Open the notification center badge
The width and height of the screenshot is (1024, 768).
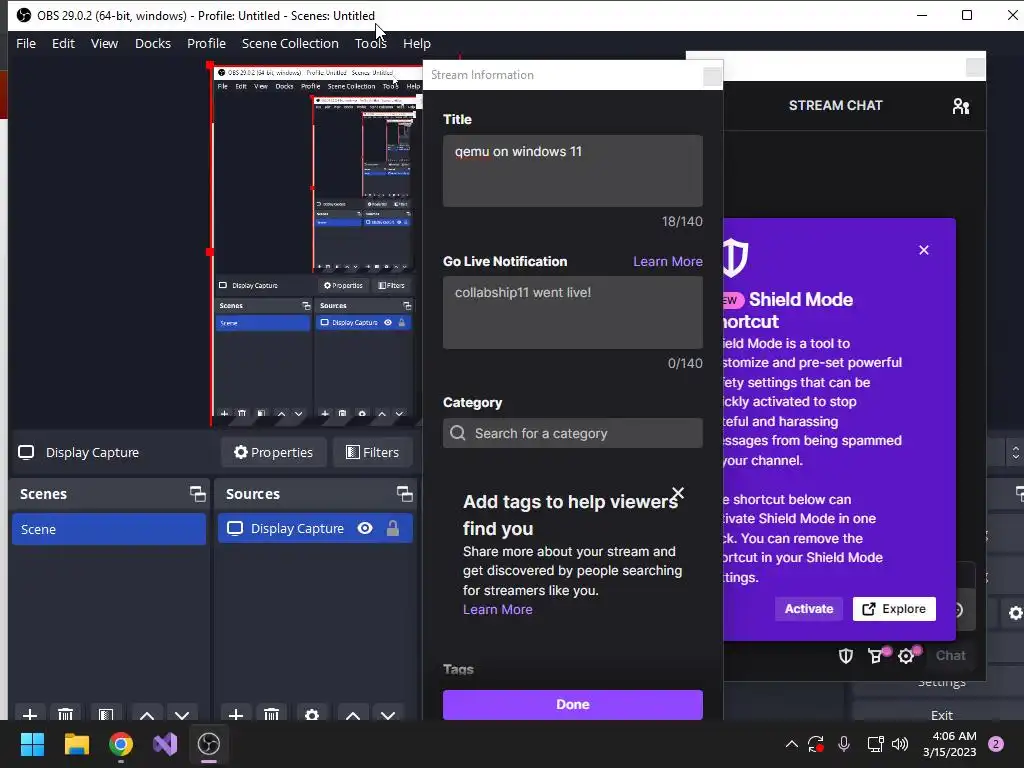tap(996, 744)
